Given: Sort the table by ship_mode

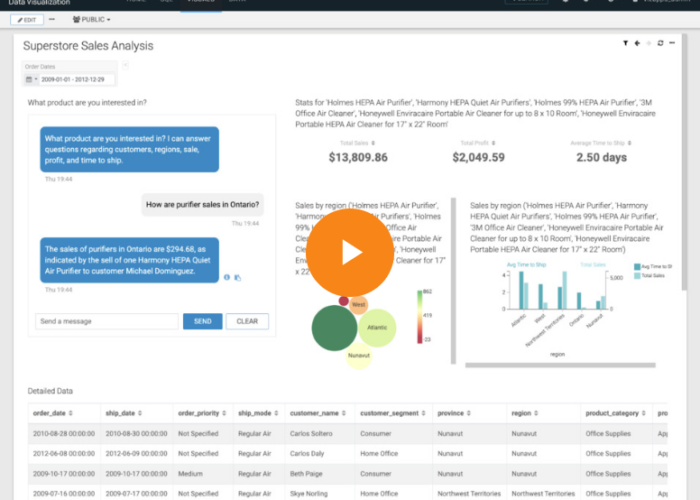Looking at the screenshot, I should pyautogui.click(x=276, y=413).
